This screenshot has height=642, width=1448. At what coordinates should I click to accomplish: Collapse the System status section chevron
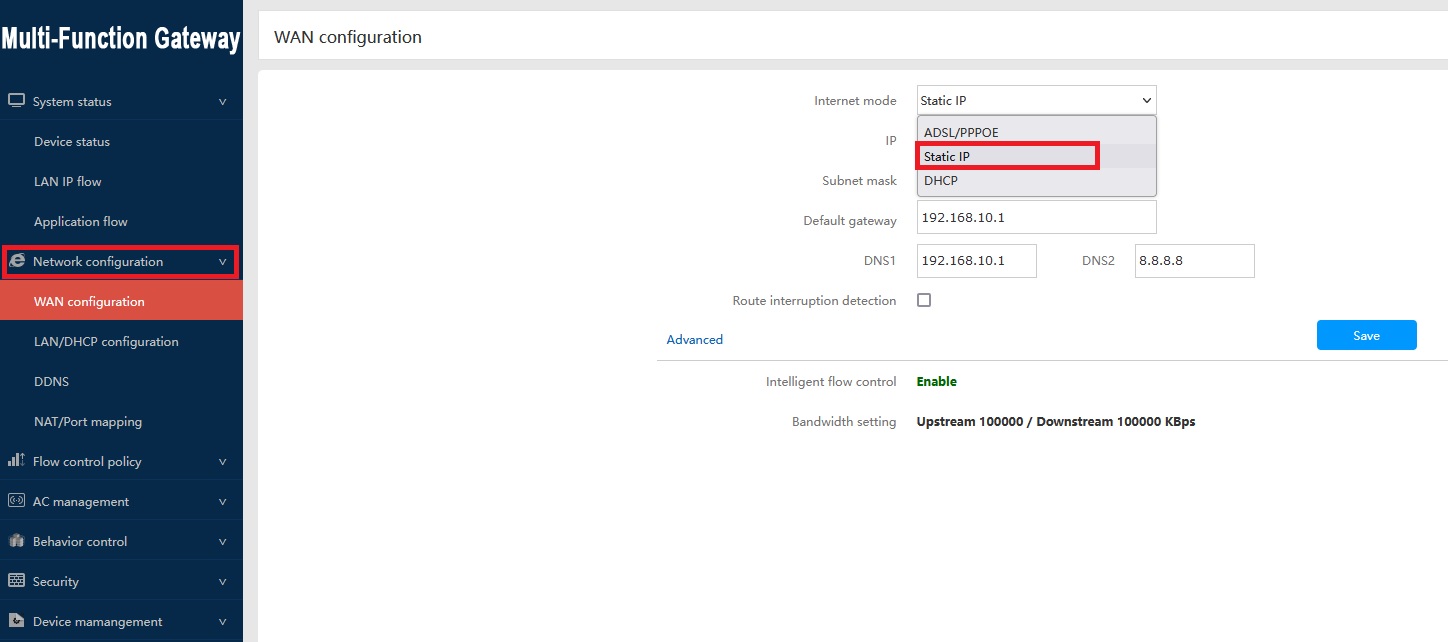(222, 102)
